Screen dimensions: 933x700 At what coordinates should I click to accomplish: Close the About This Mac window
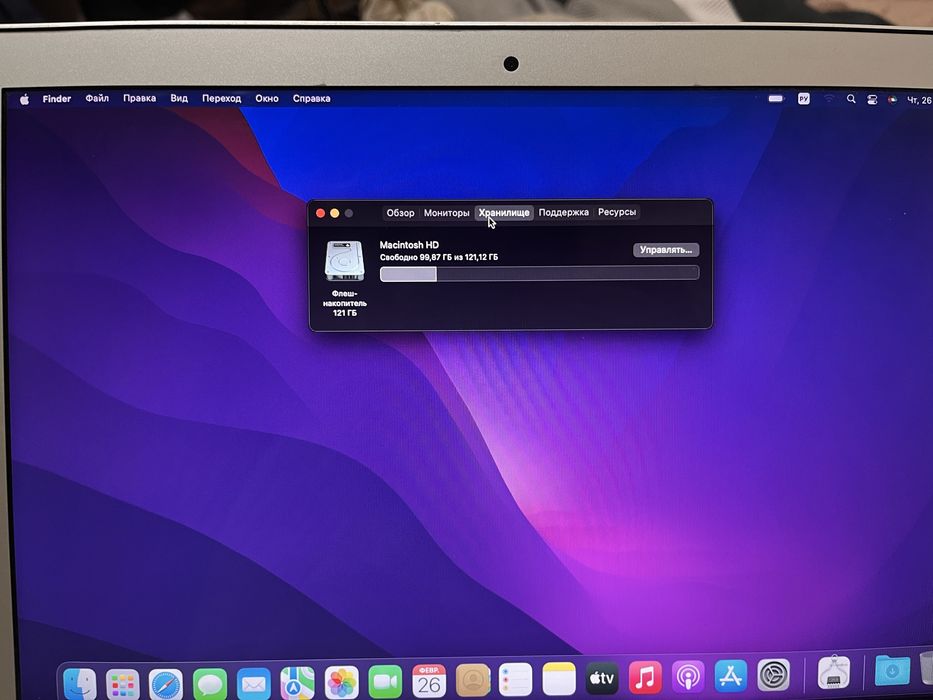320,213
